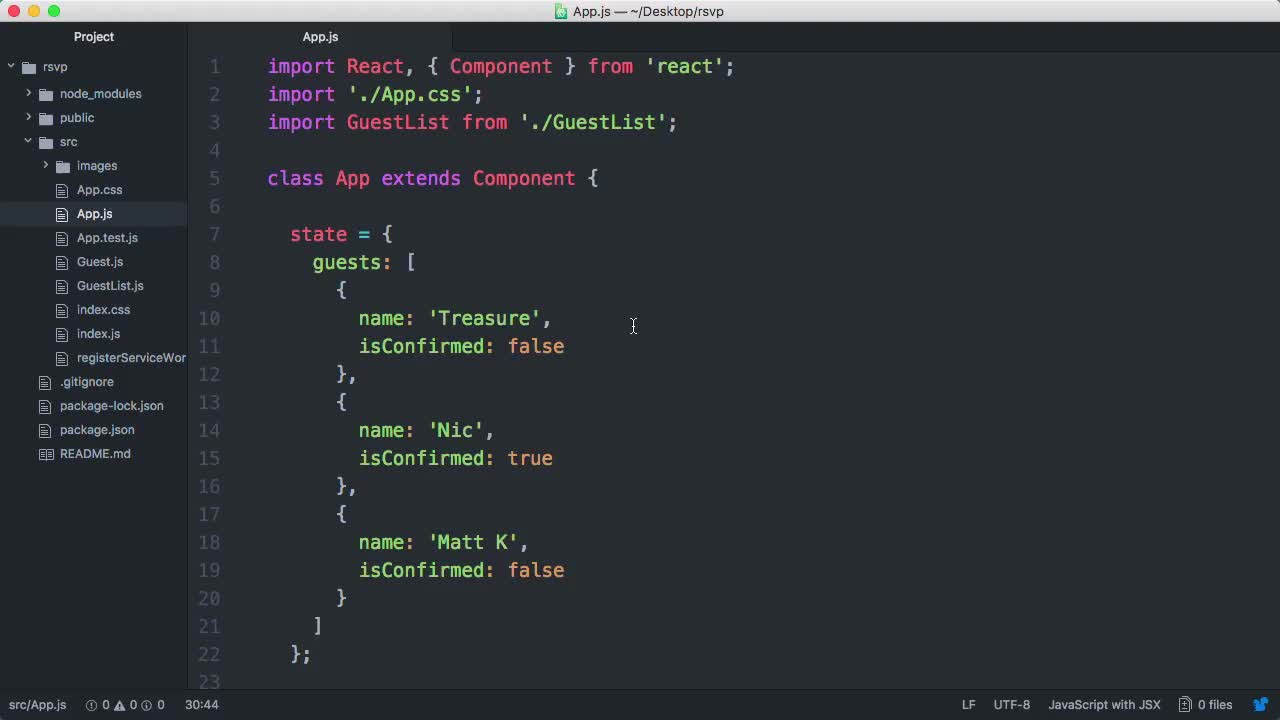Collapse the src folder
The height and width of the screenshot is (720, 1280).
tap(28, 142)
